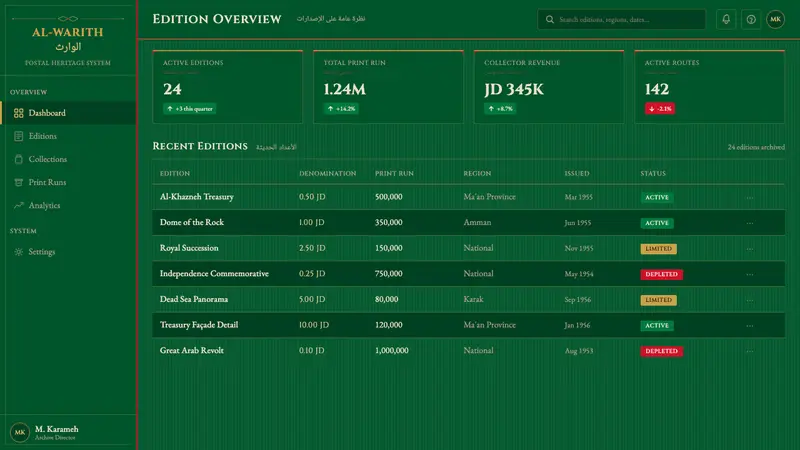Click the Collections sidebar icon
Screen dimensions: 800x450
18,159
